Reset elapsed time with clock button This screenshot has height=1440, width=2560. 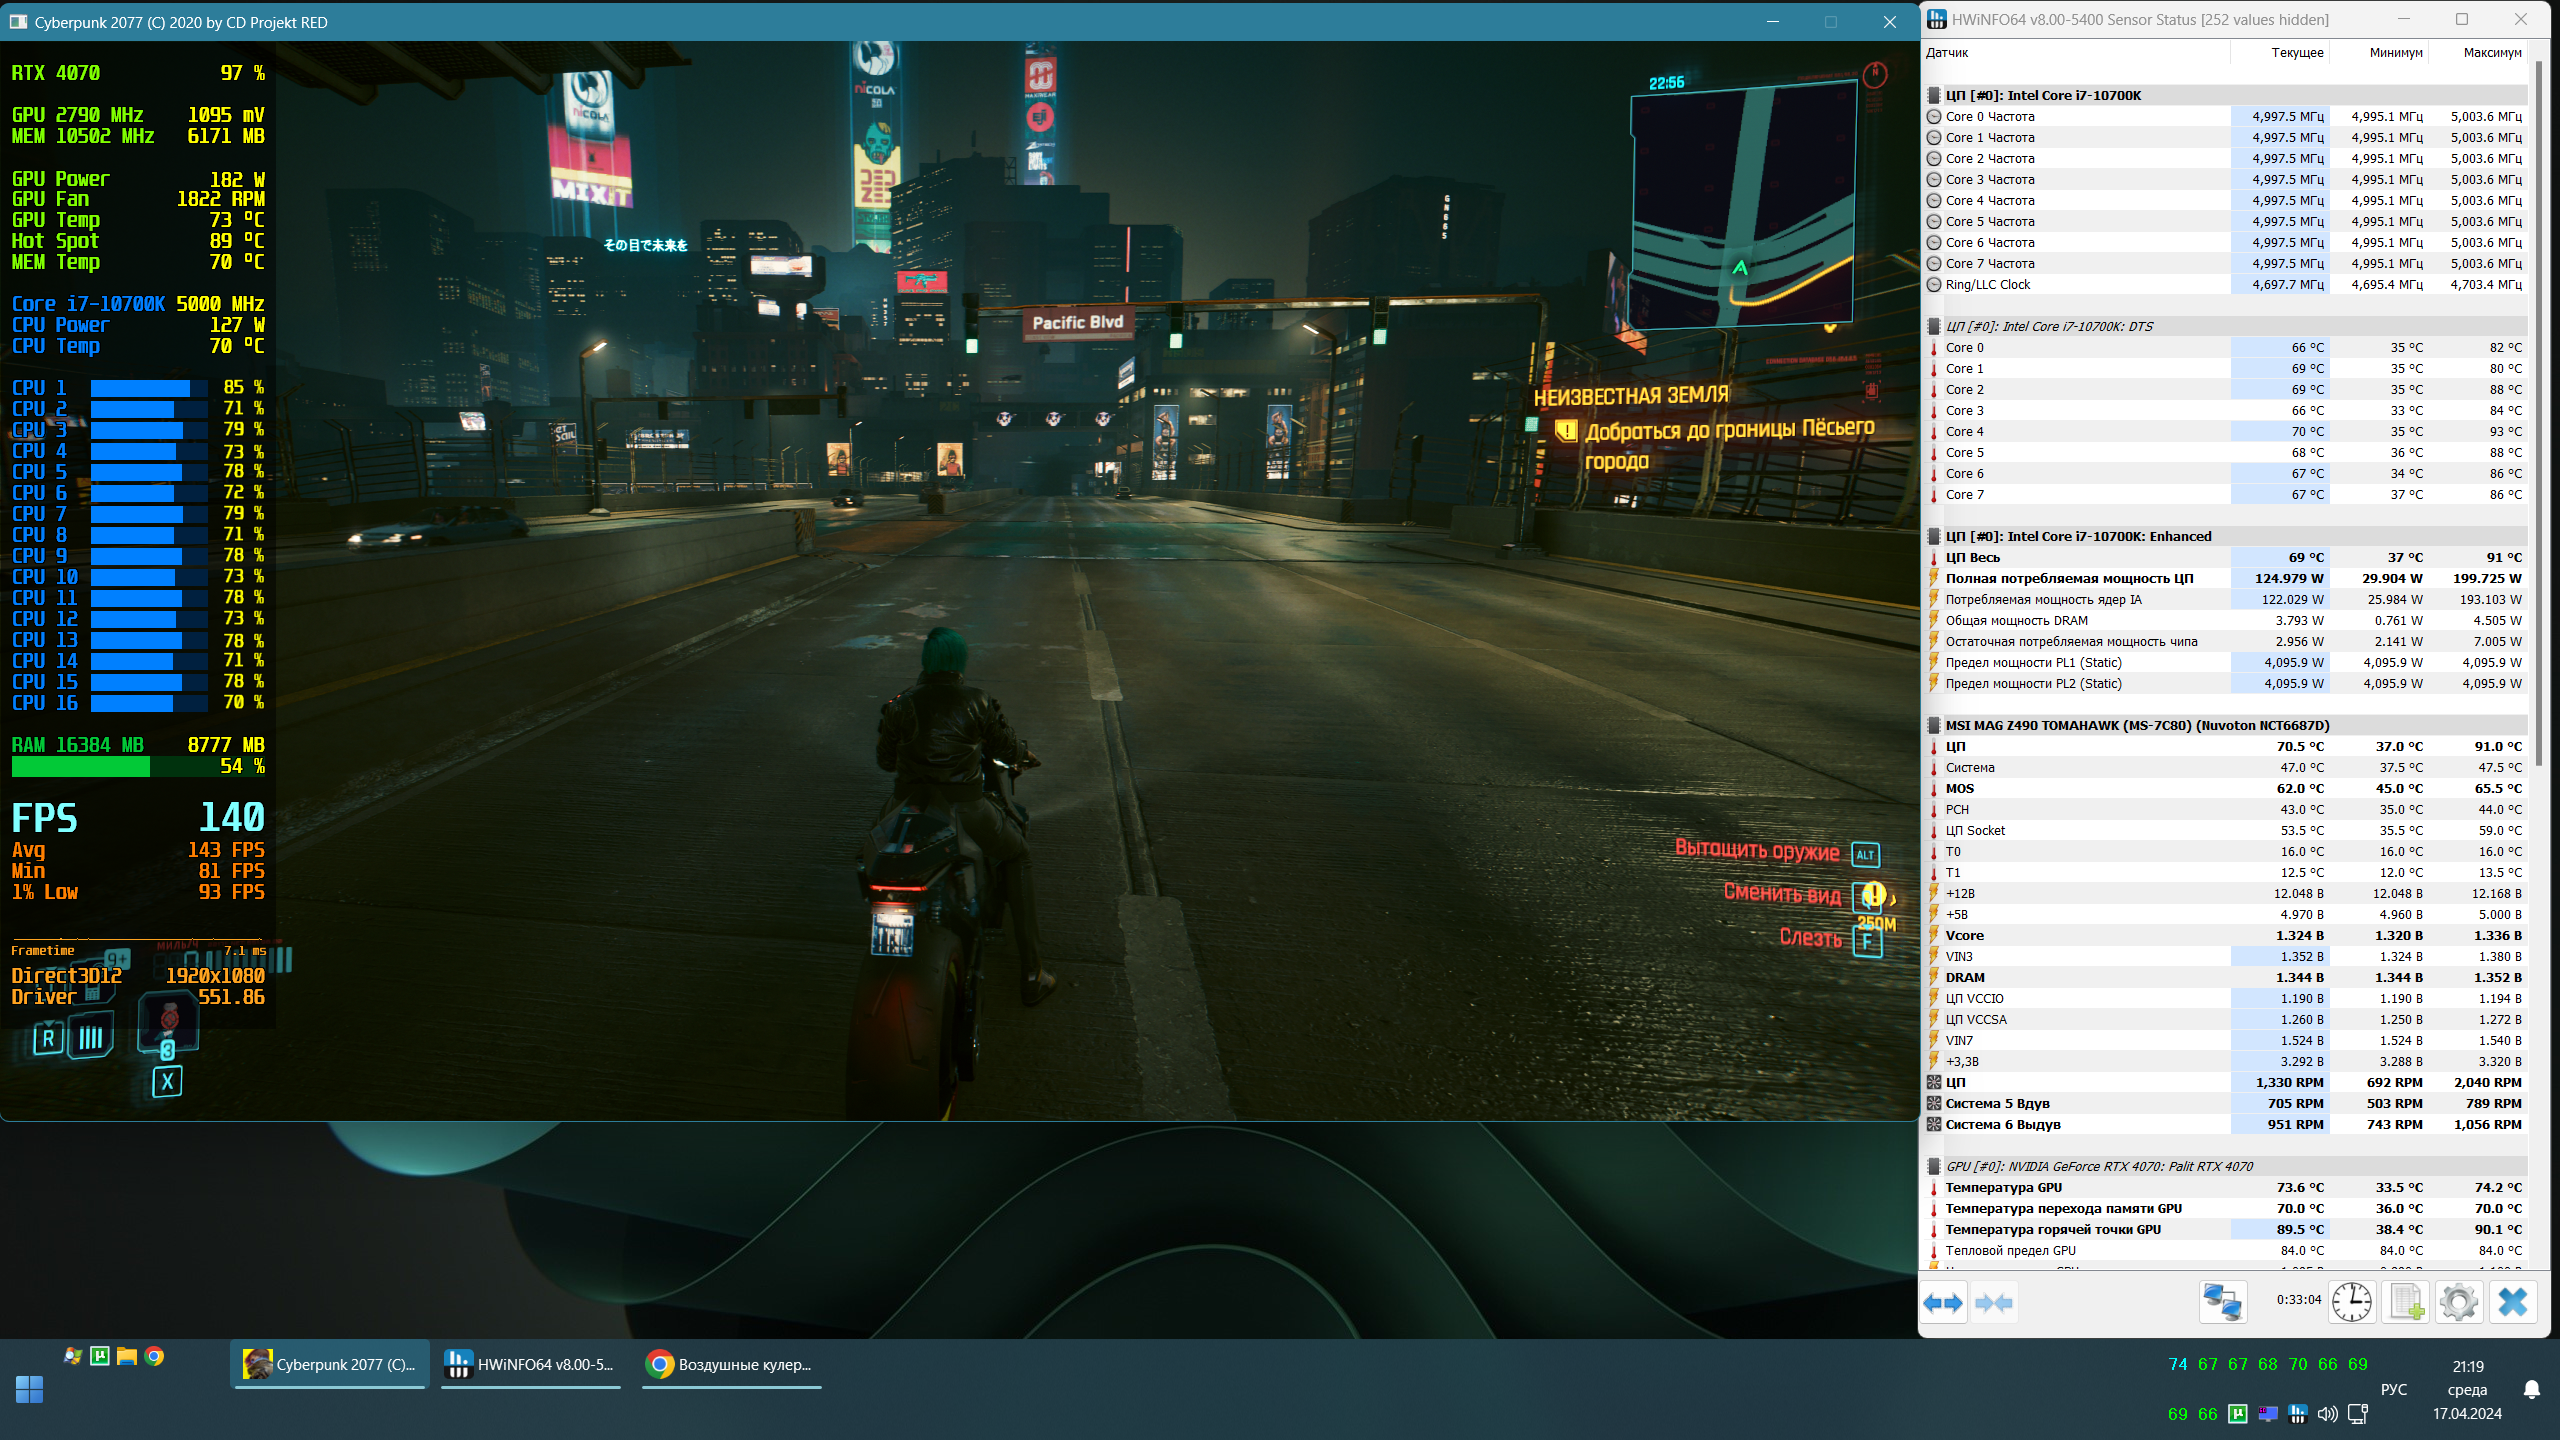tap(2351, 1303)
